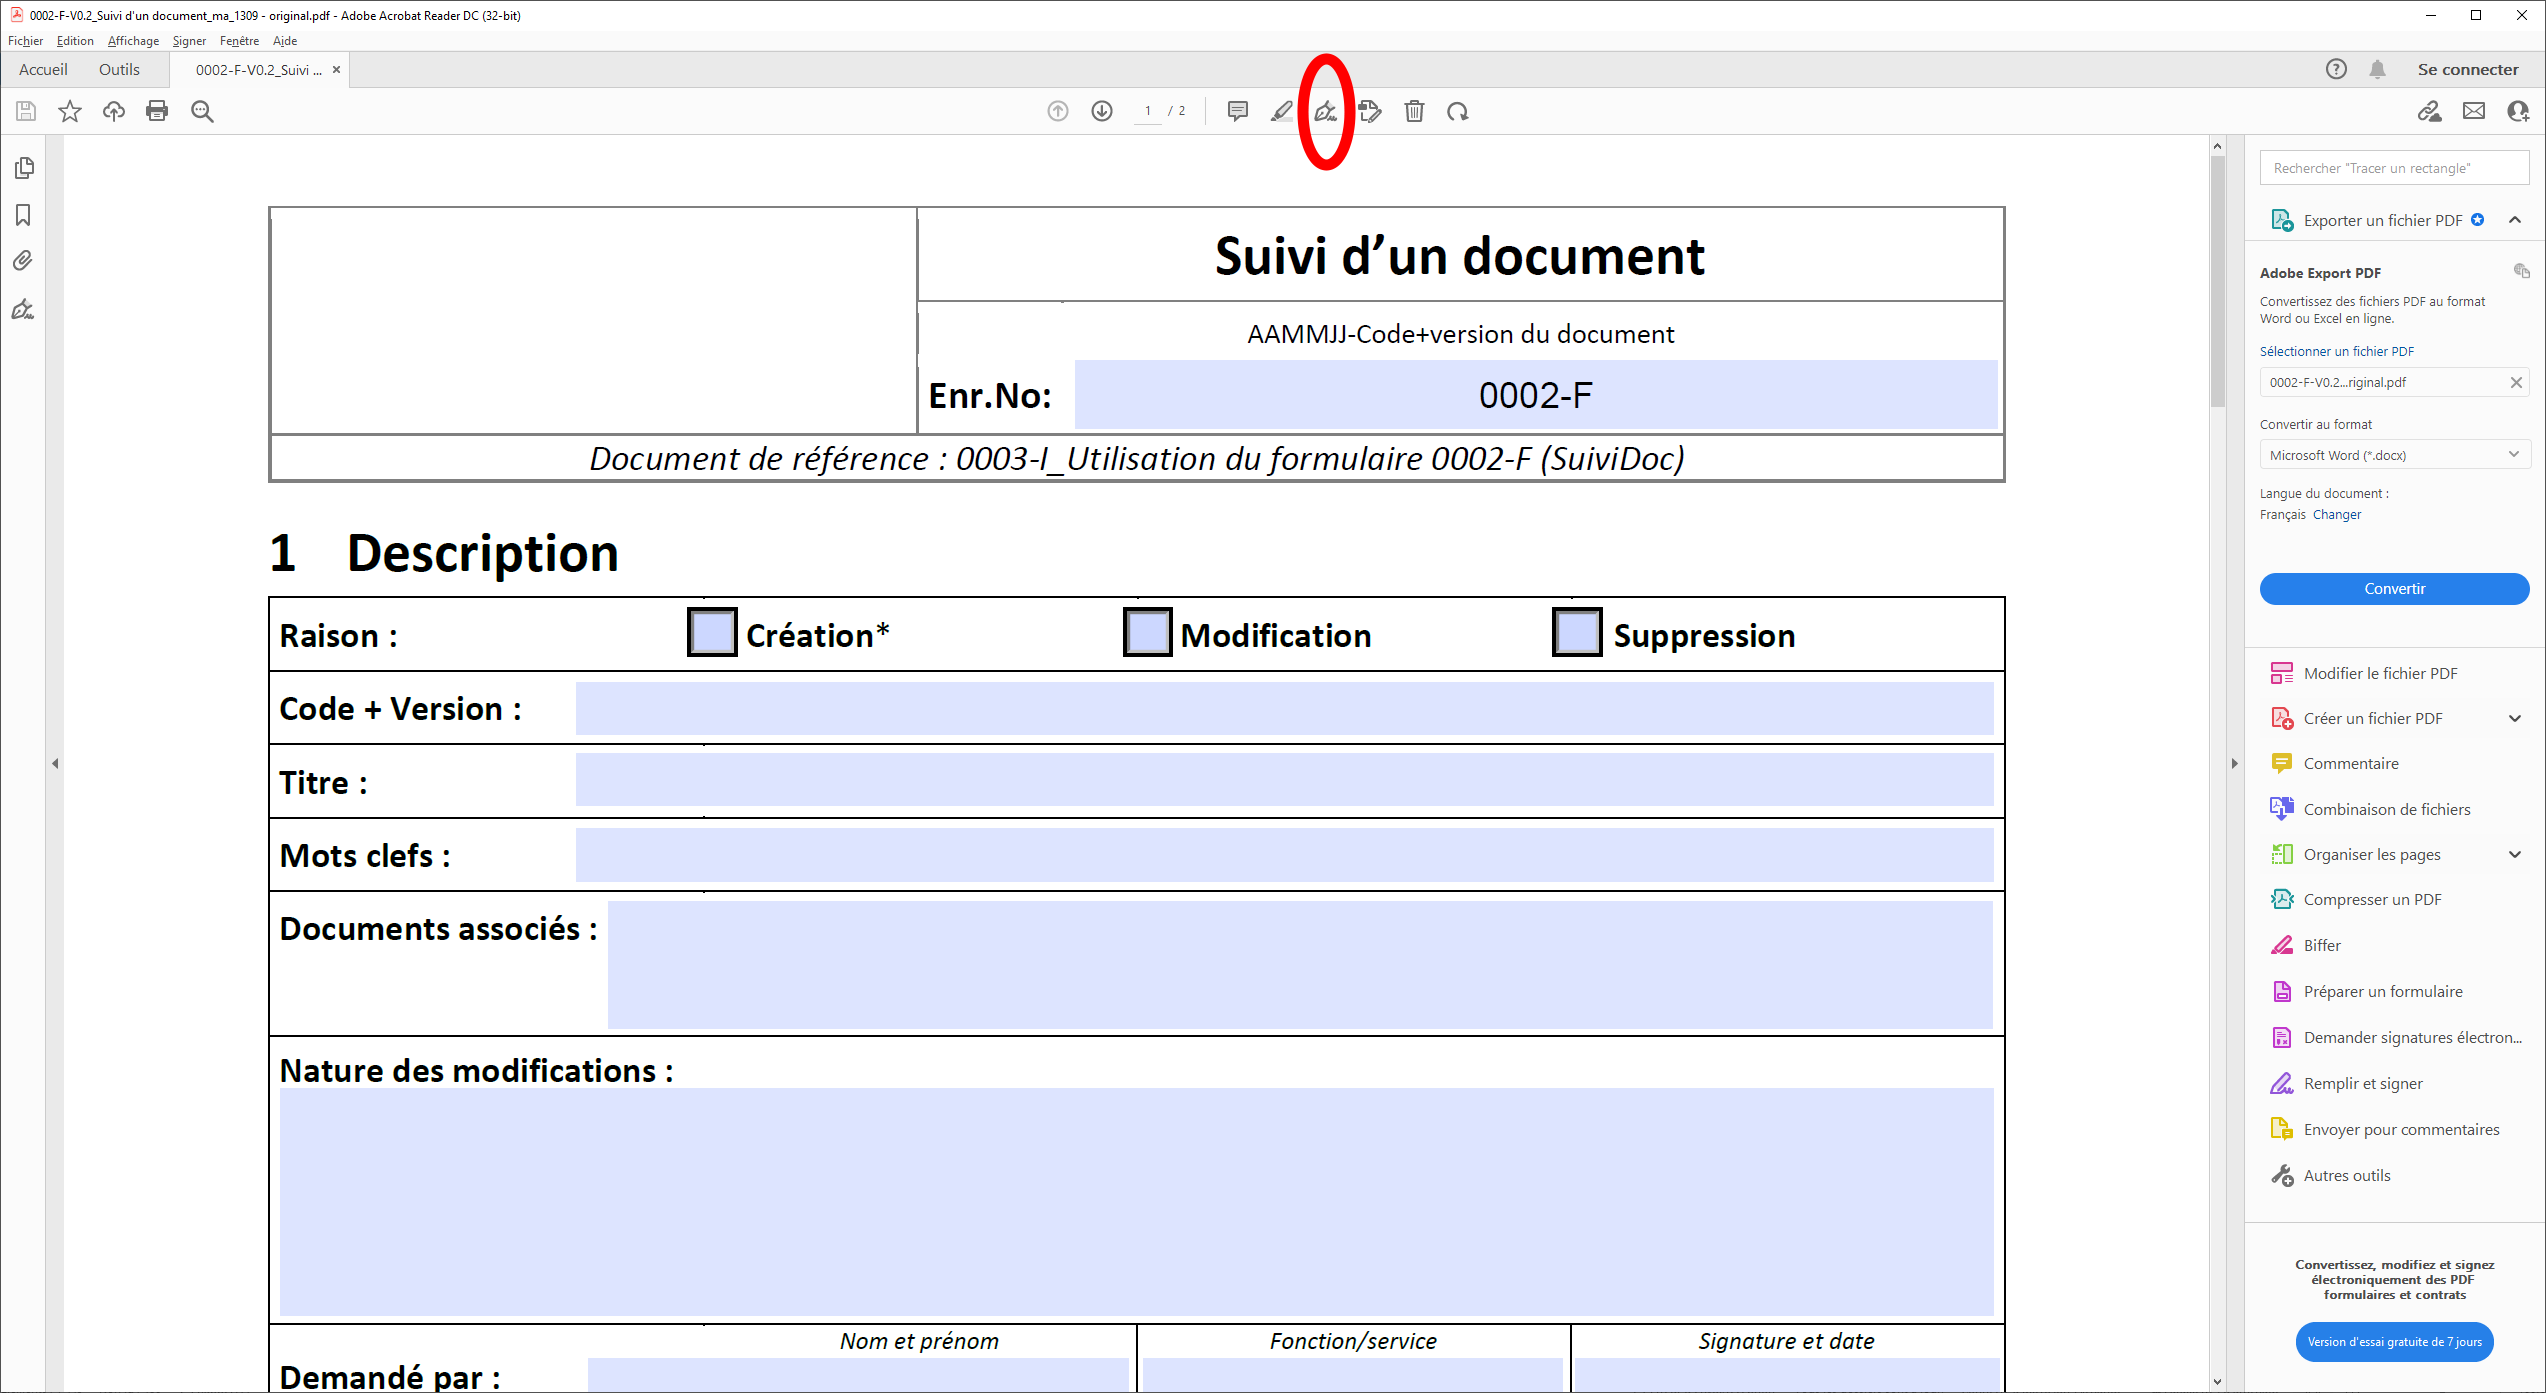Click the Delete pages trash icon
The height and width of the screenshot is (1393, 2546).
point(1414,111)
